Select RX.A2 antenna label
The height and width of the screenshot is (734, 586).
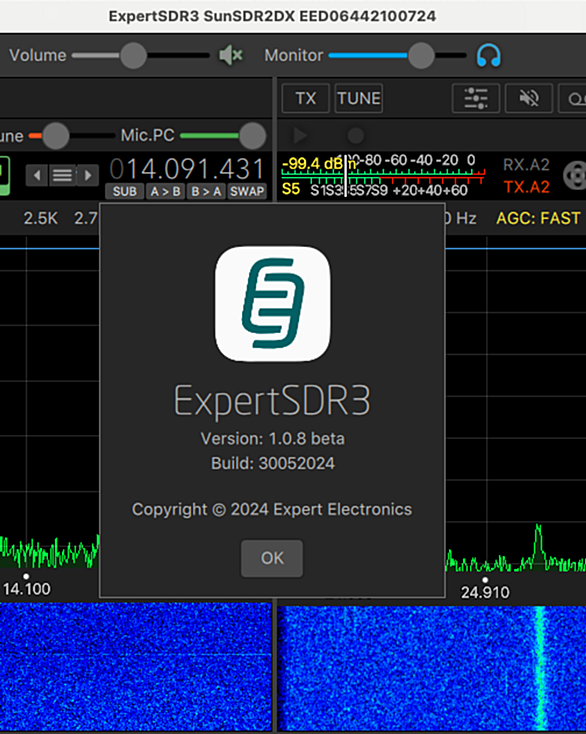(x=526, y=165)
